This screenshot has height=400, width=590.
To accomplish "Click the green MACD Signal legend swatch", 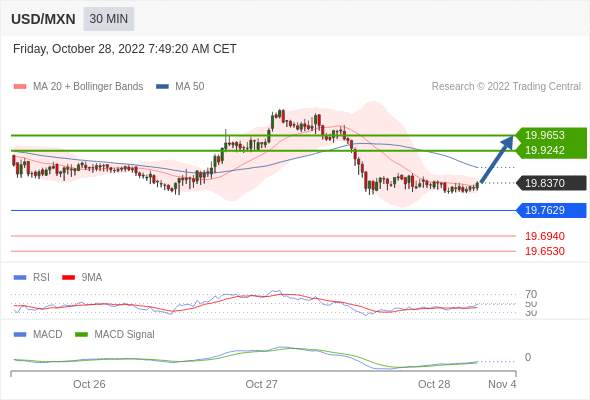I will coord(81,335).
